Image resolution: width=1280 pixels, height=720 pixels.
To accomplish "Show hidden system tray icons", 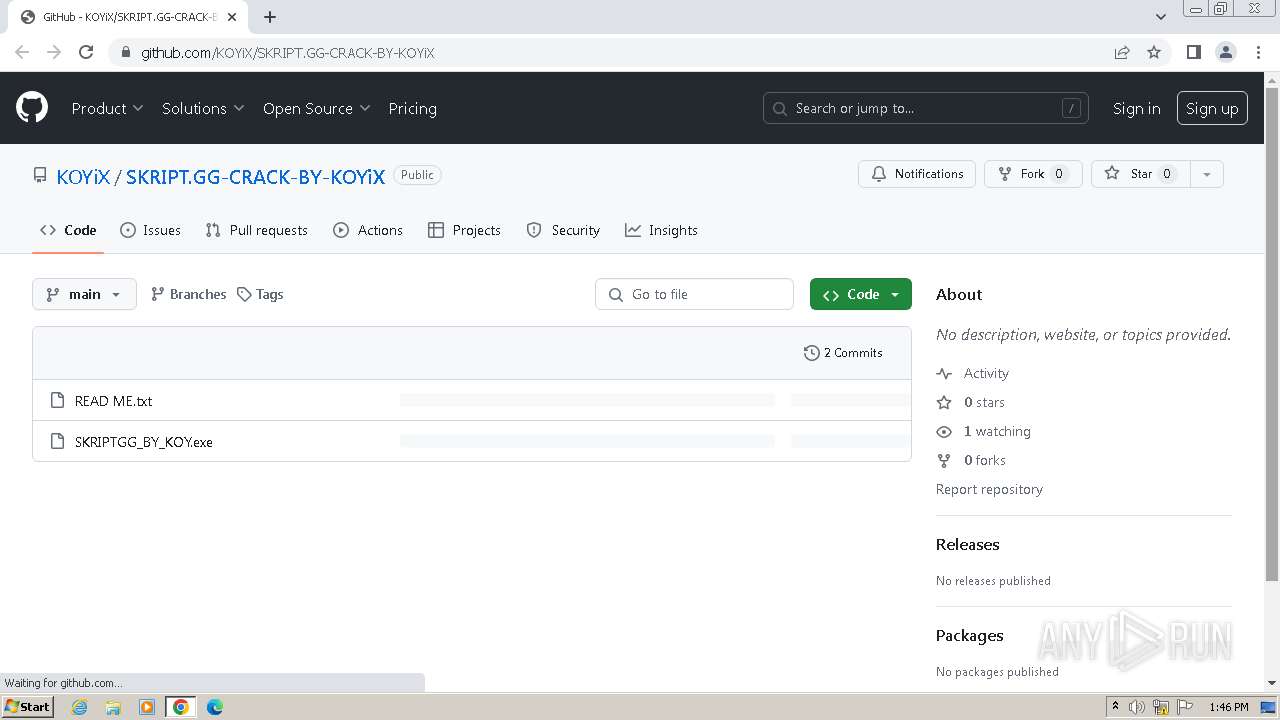I will click(1115, 706).
